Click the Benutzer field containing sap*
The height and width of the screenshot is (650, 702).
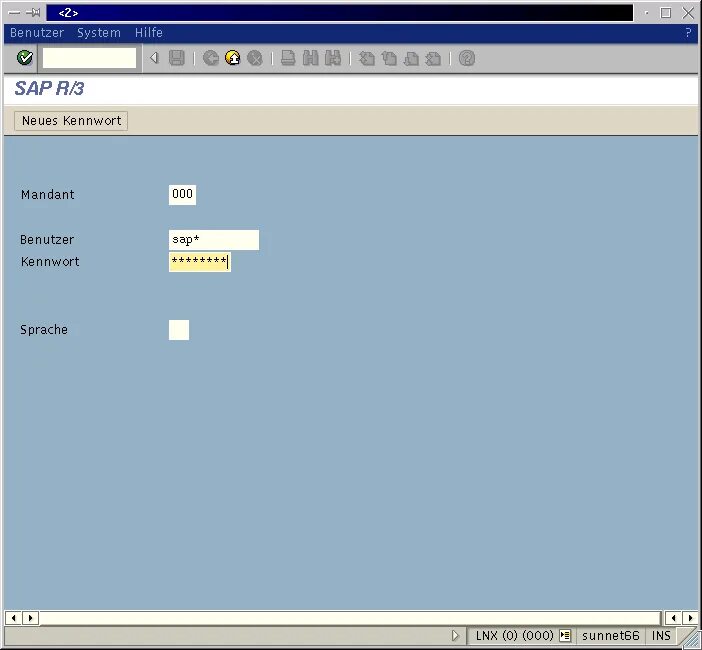point(214,240)
